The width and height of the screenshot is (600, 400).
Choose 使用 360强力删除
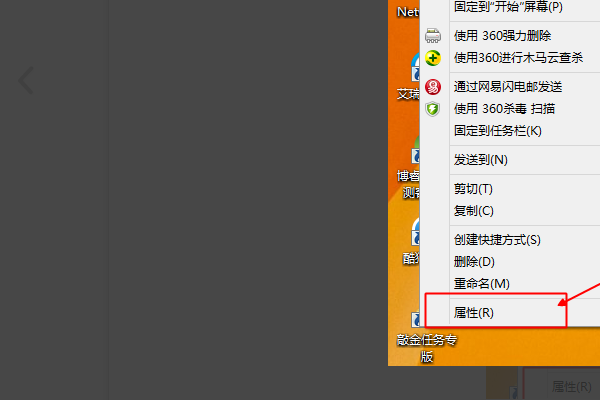coord(502,36)
